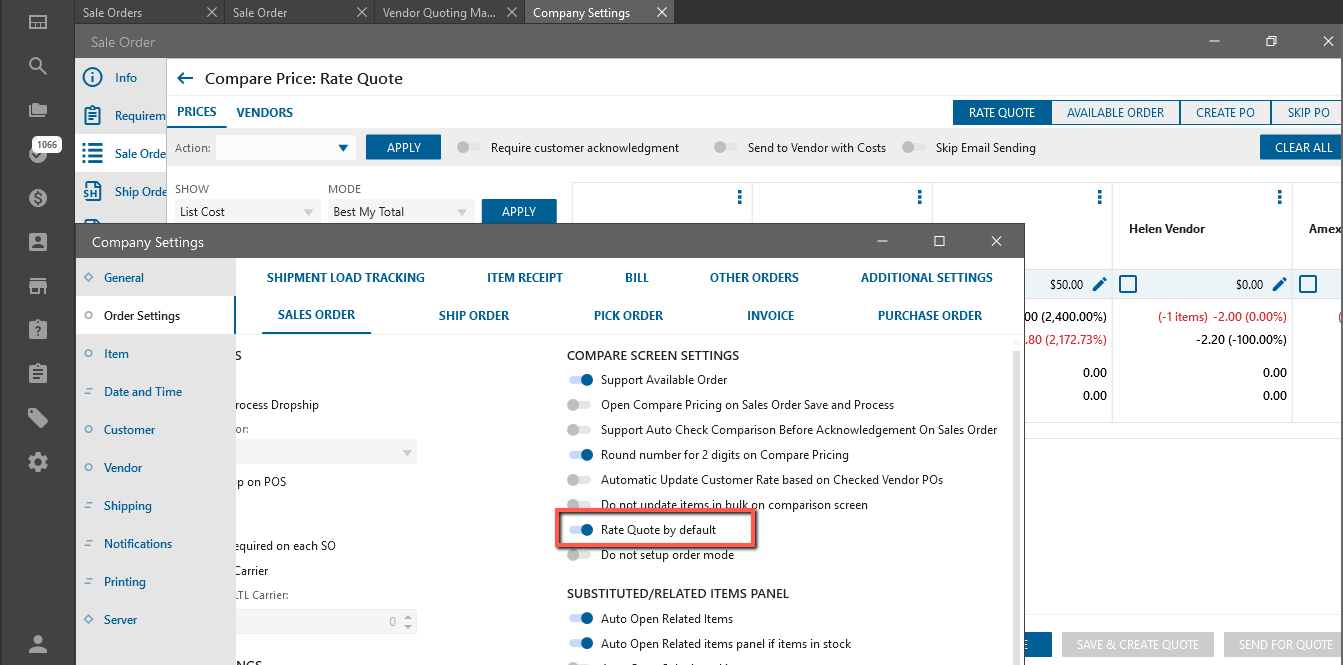
Task: Open the List Cost show dropdown
Action: 247,212
